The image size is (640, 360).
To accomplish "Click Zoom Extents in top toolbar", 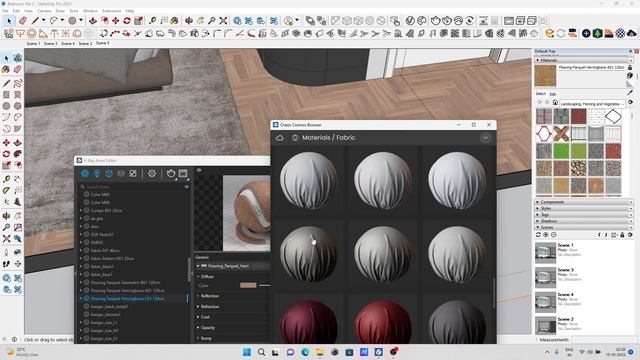I will pos(223,20).
